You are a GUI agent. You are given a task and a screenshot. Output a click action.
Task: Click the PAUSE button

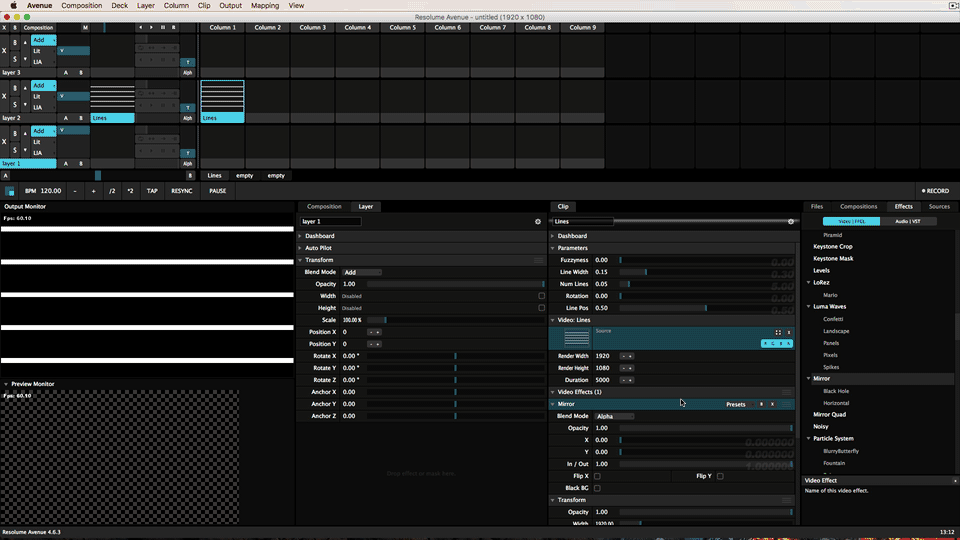click(217, 191)
